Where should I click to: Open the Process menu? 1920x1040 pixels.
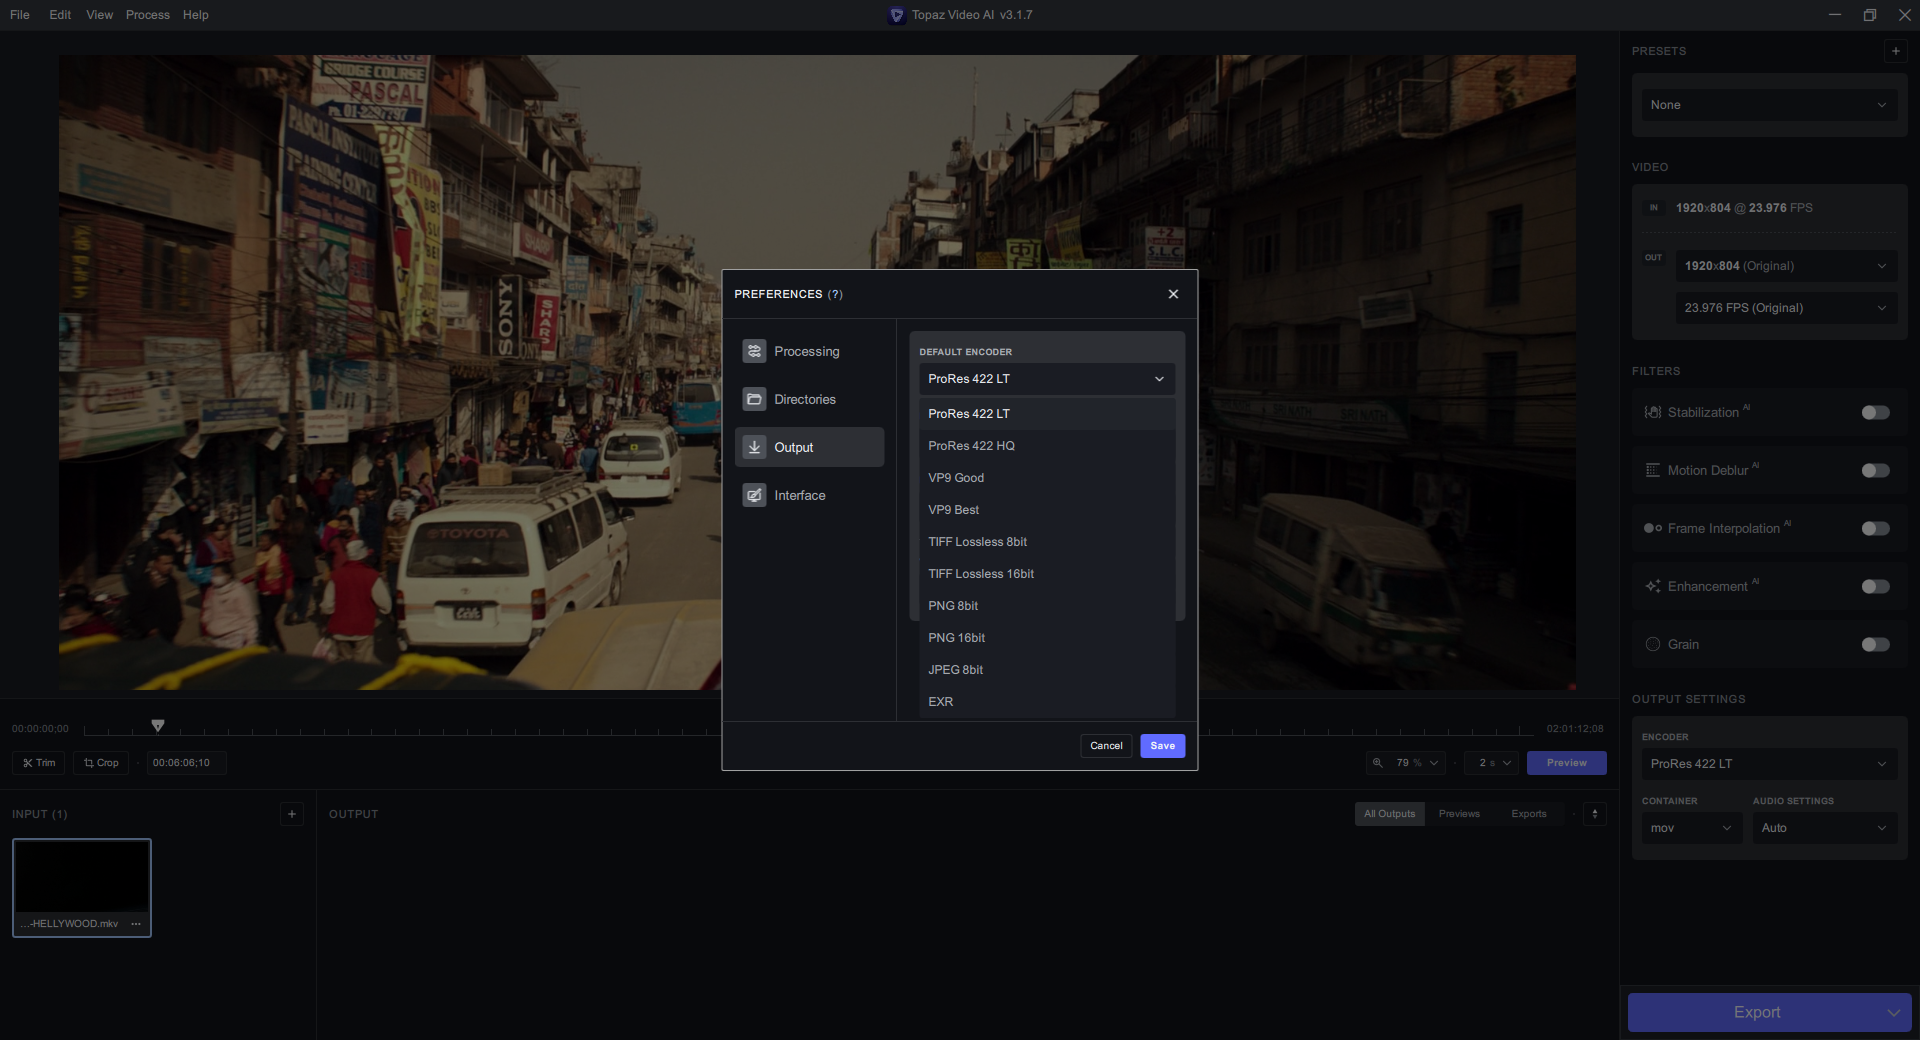pos(147,15)
